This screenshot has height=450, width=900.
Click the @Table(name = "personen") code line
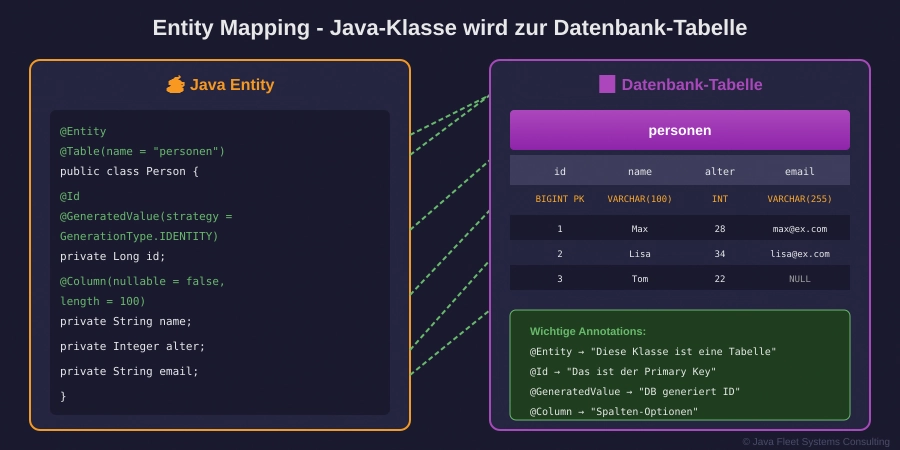point(142,151)
